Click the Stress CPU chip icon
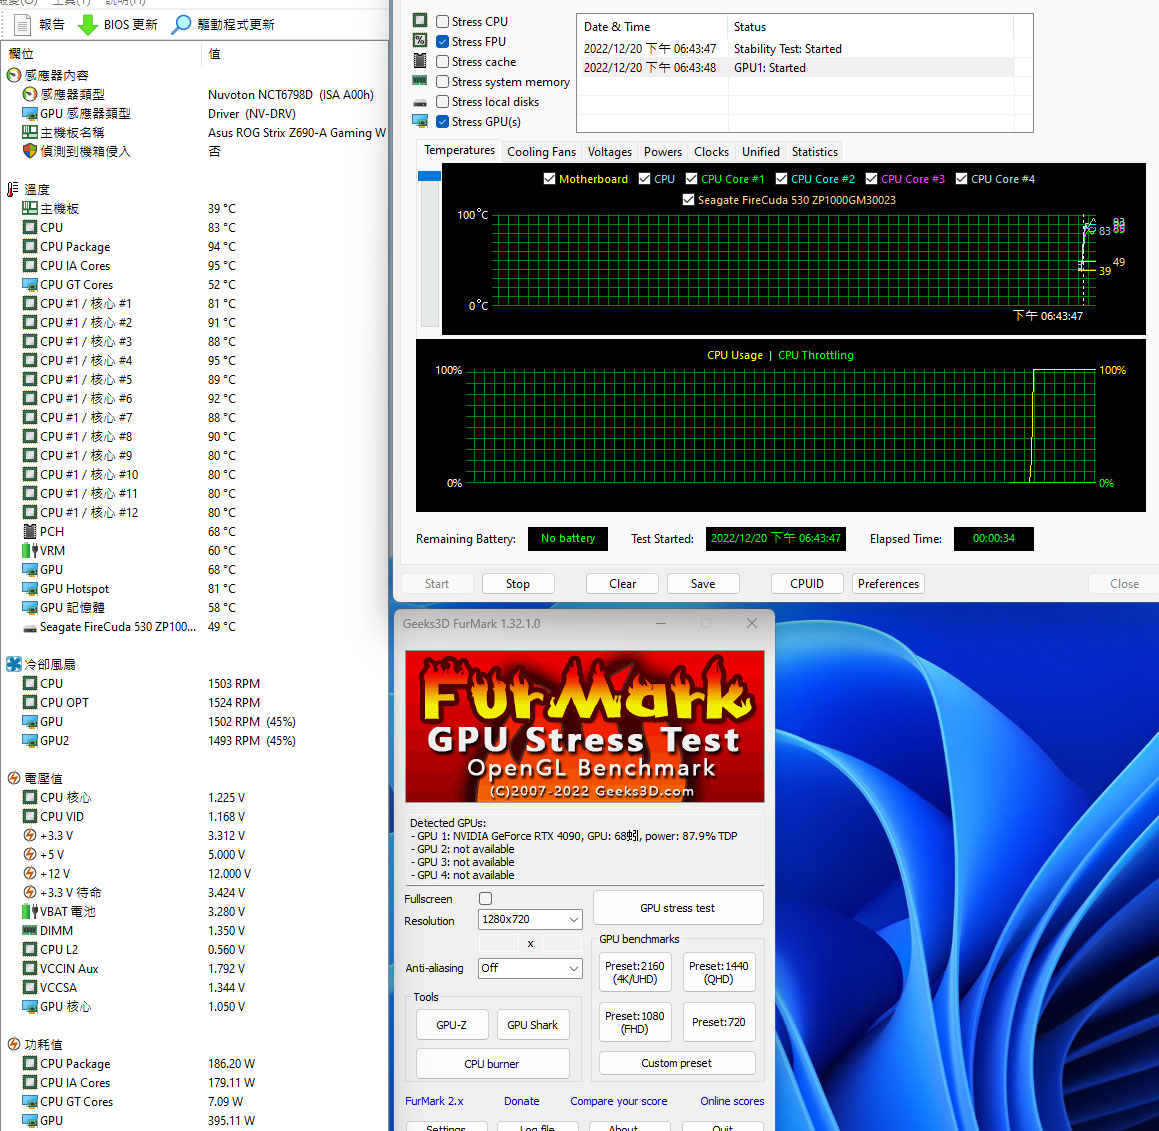Viewport: 1159px width, 1131px height. (420, 21)
